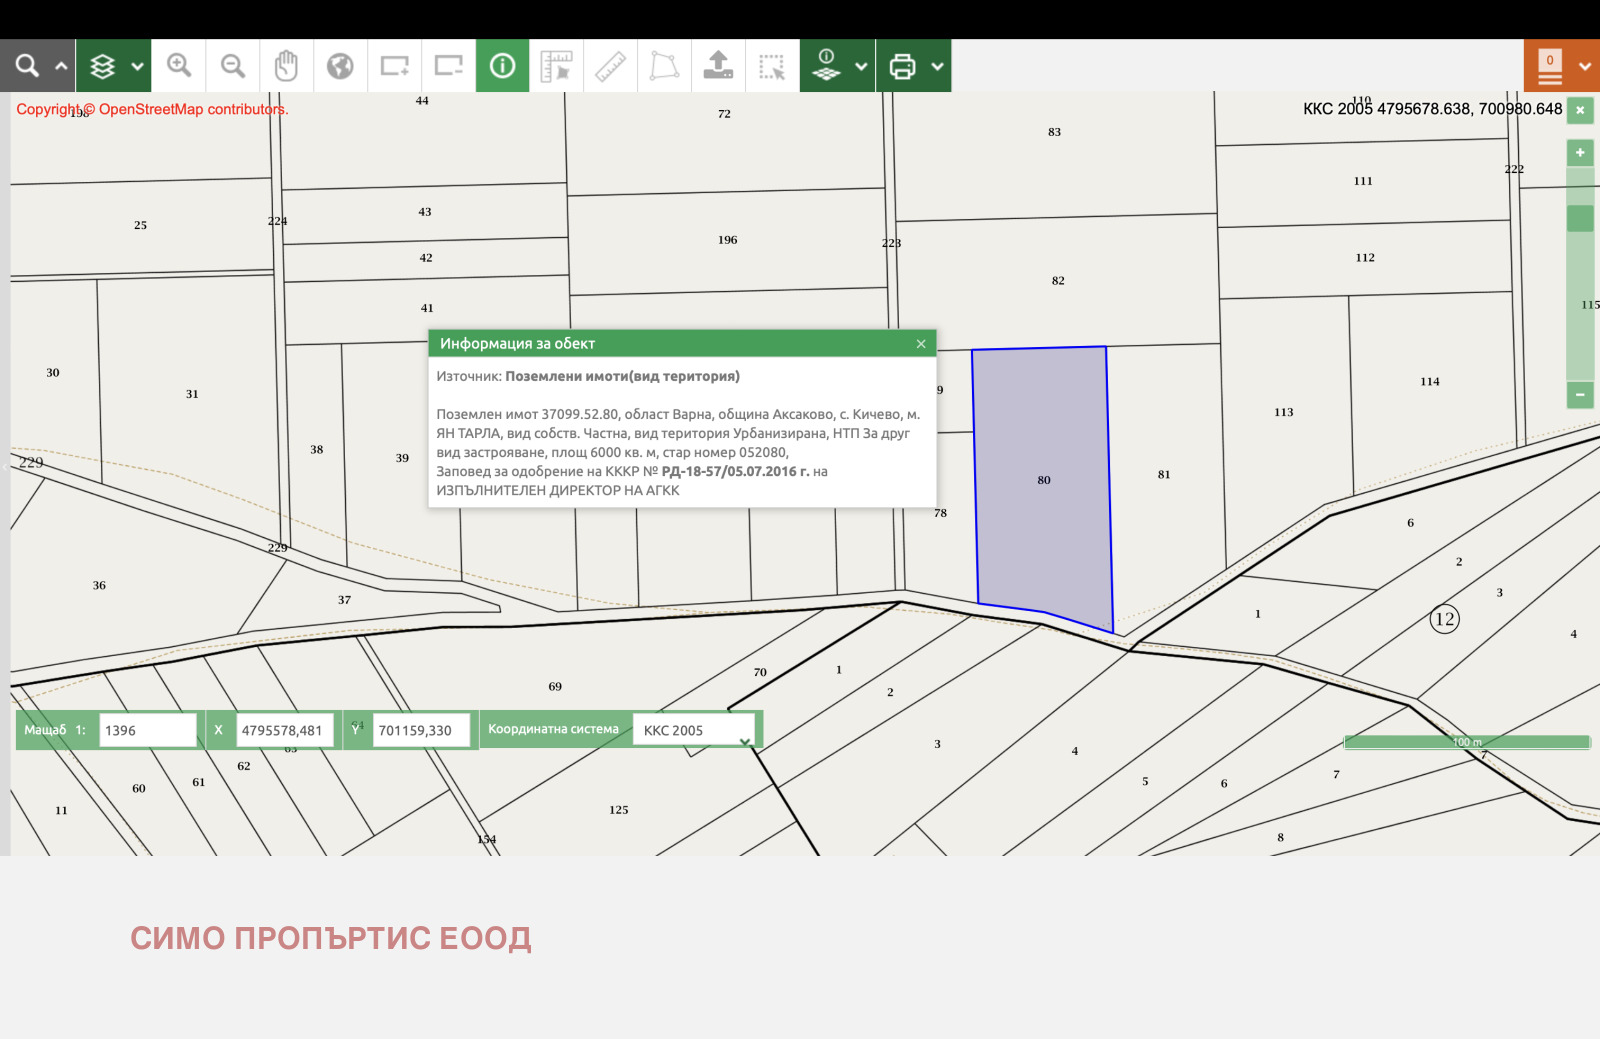Choose the select-by-rectangle tool
The image size is (1600, 1039).
[772, 66]
